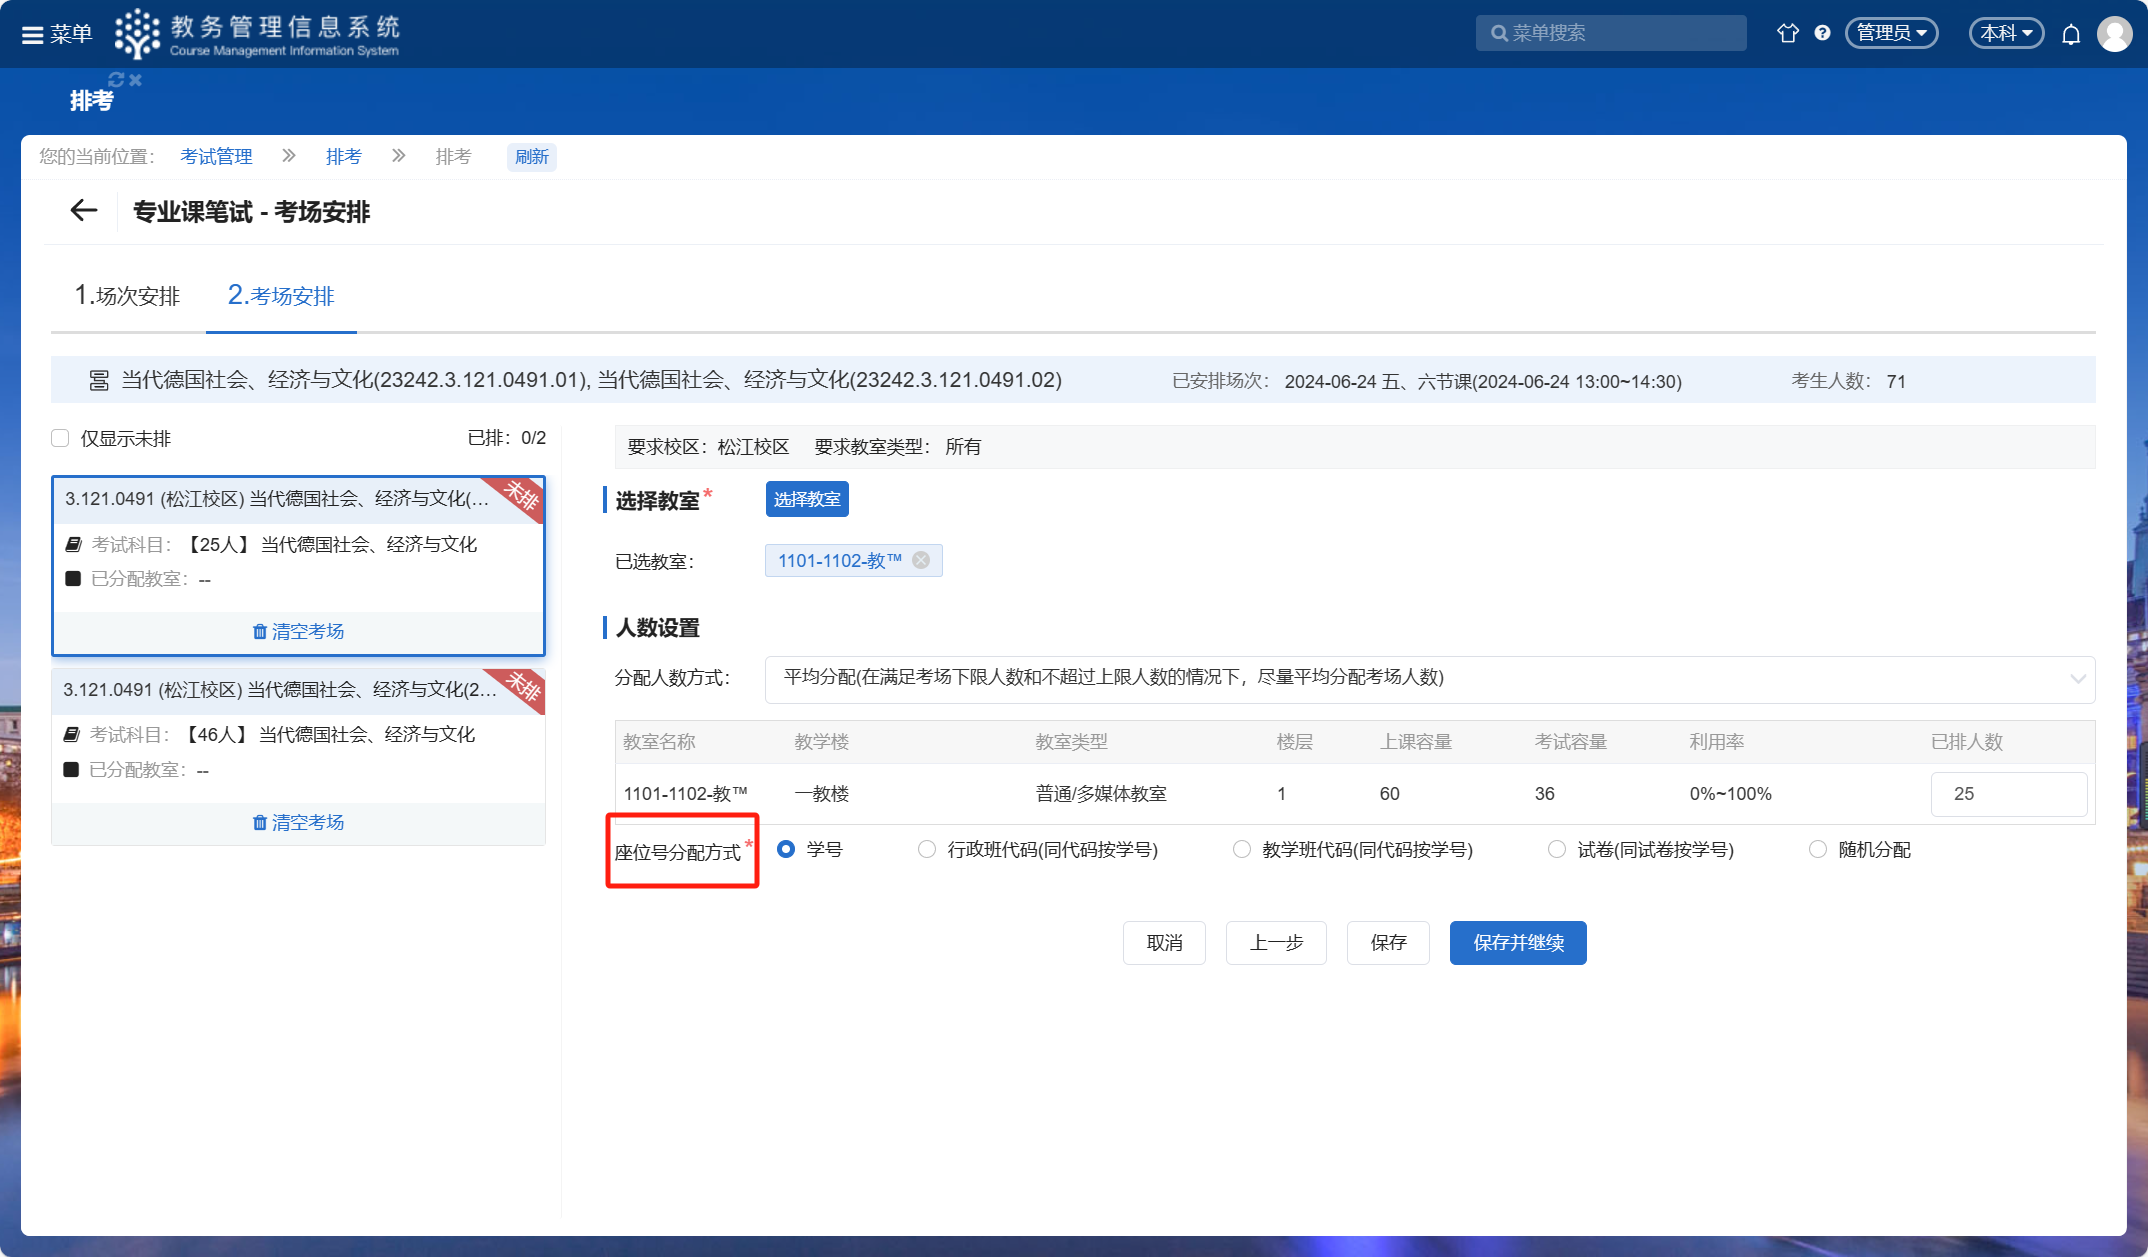The image size is (2148, 1257).
Task: Enable the 仅显示未排 checkbox
Action: [61, 438]
